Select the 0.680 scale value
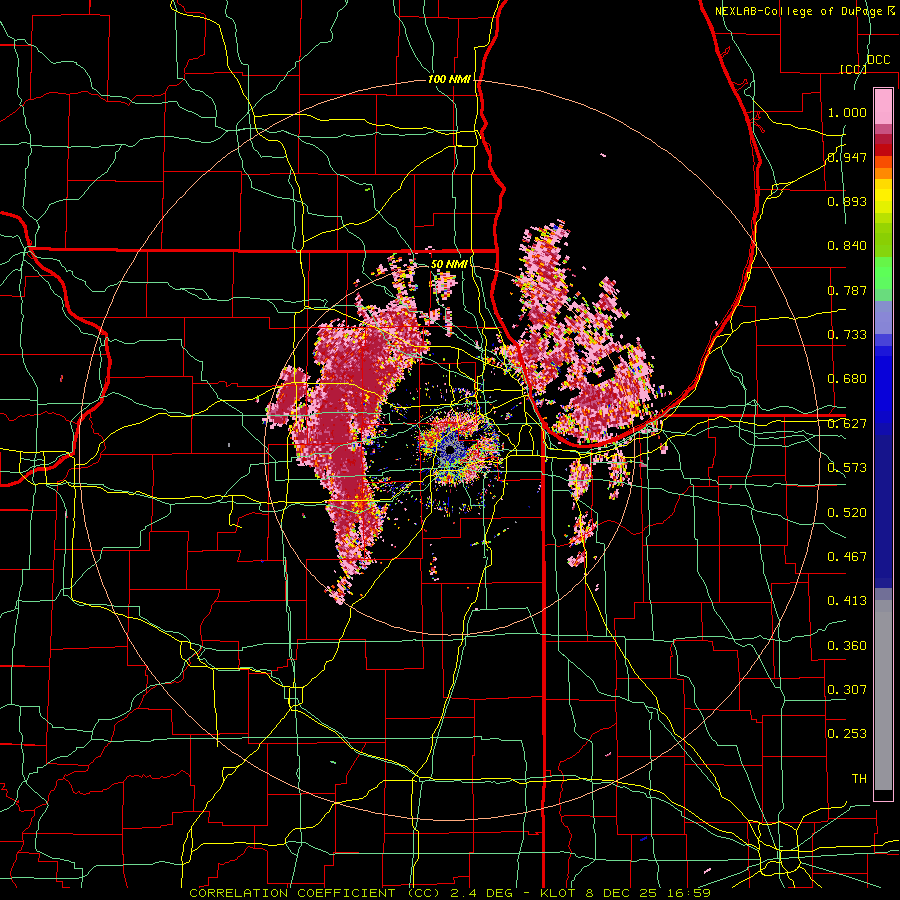Screen dimensions: 900x900 tap(847, 379)
